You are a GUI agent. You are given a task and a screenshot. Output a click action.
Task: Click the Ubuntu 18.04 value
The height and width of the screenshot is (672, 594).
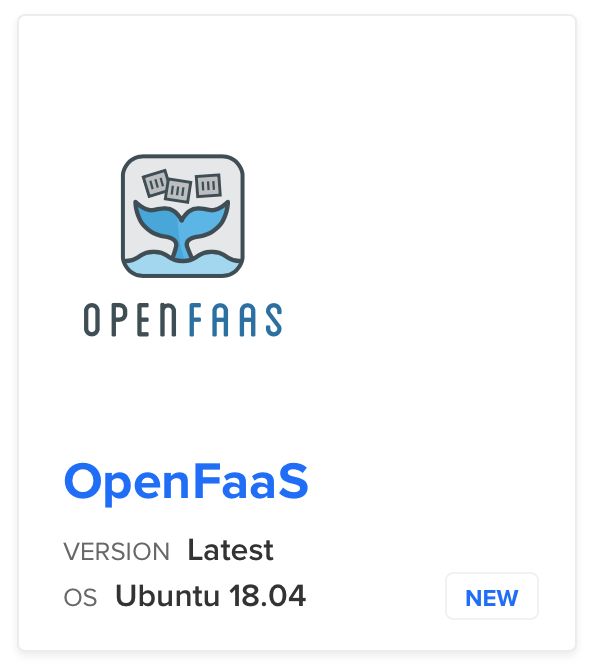(210, 596)
